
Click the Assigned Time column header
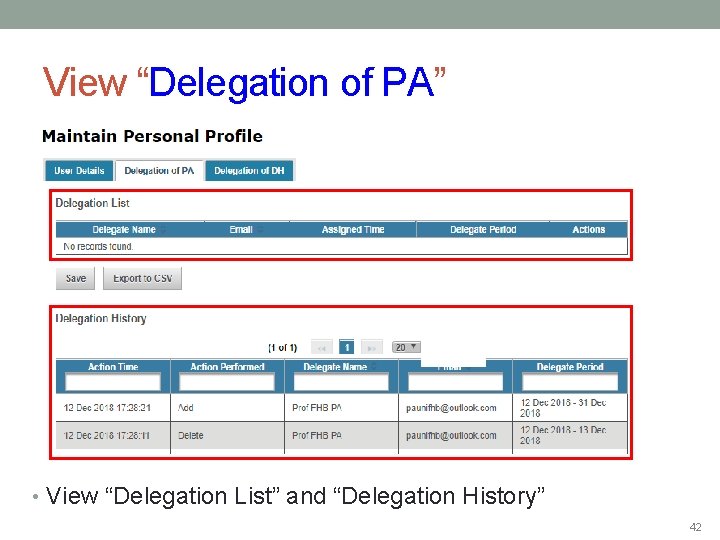coord(353,229)
